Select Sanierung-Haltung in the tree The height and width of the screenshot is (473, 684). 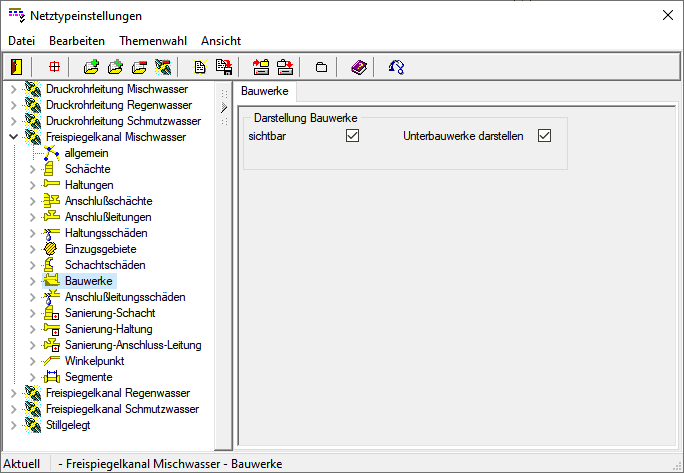pos(108,329)
